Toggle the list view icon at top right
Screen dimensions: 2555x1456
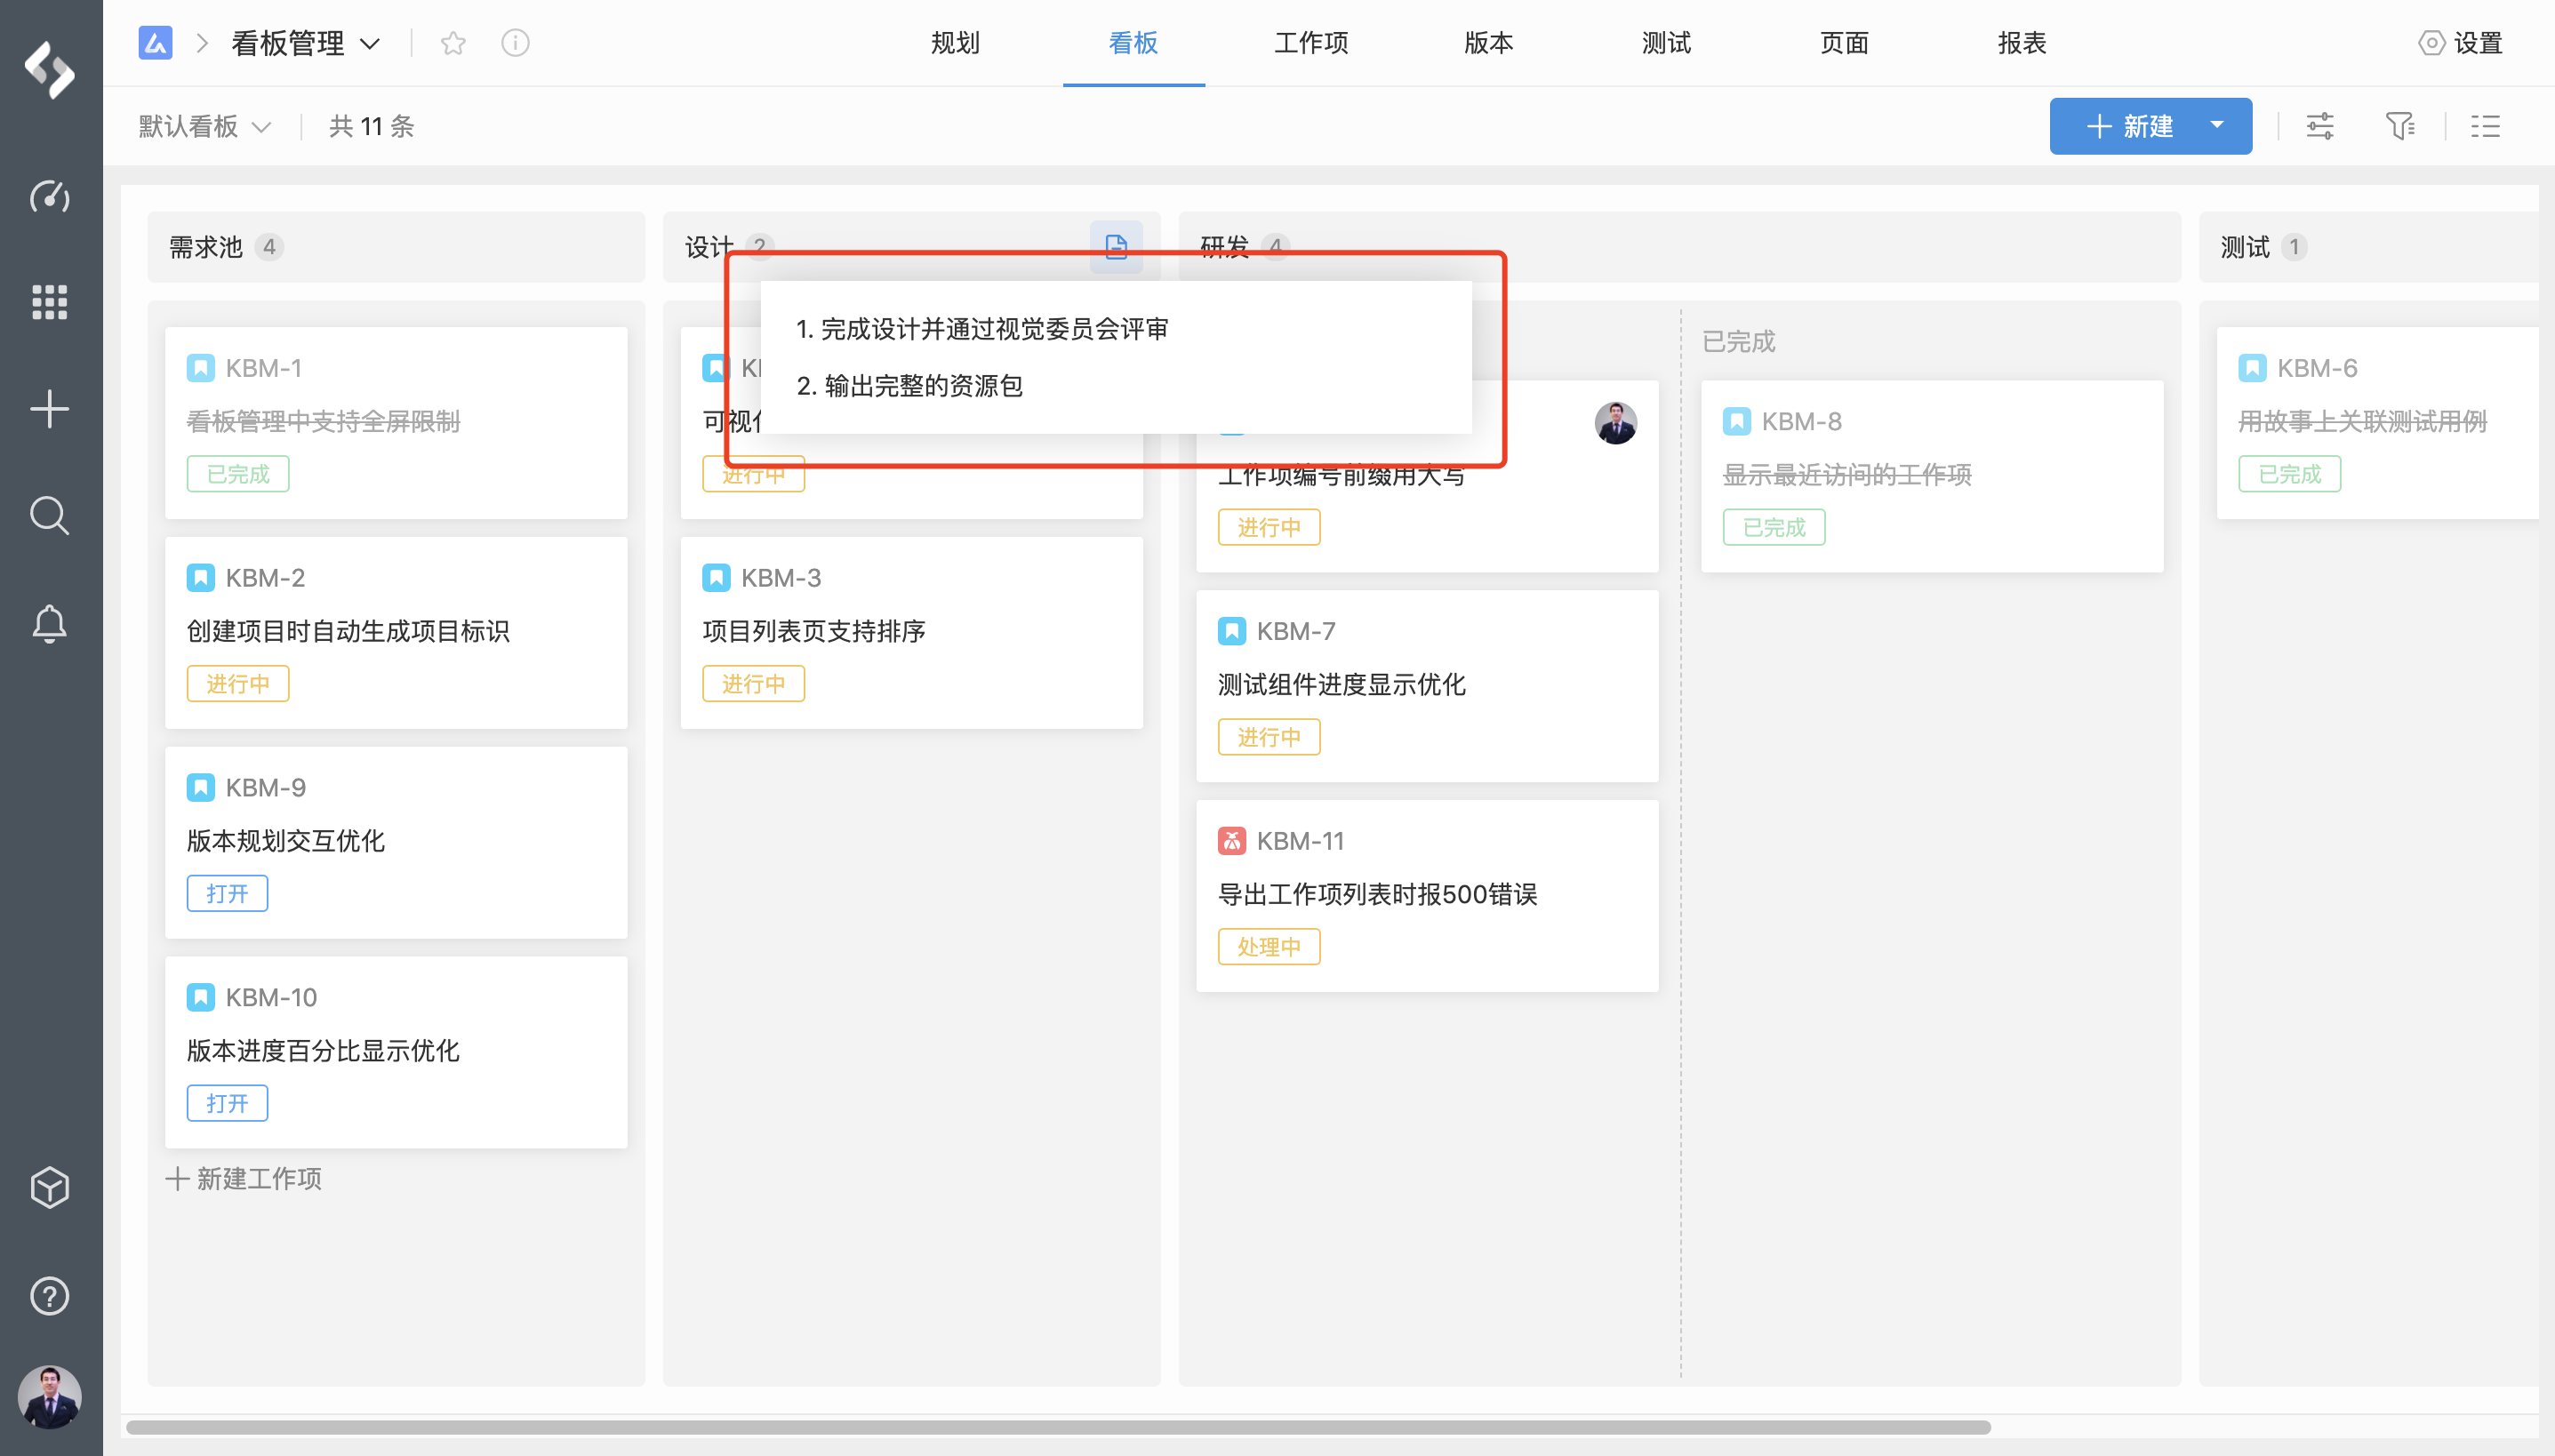(x=2485, y=126)
